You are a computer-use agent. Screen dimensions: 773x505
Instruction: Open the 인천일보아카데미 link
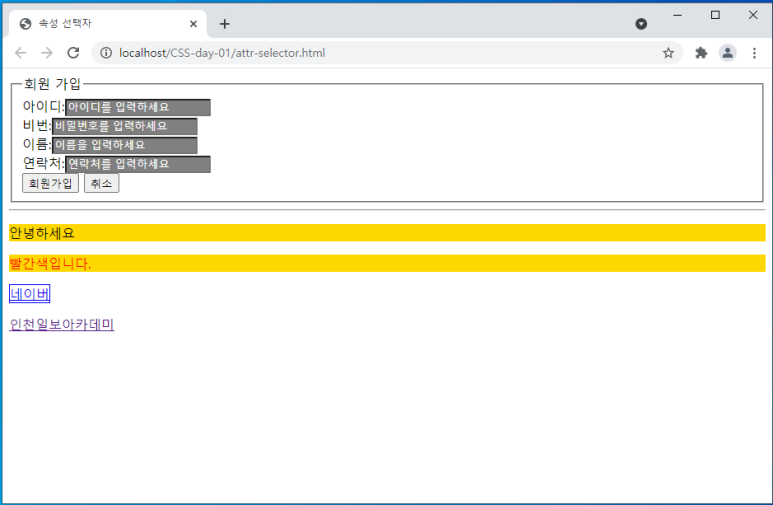tap(62, 325)
